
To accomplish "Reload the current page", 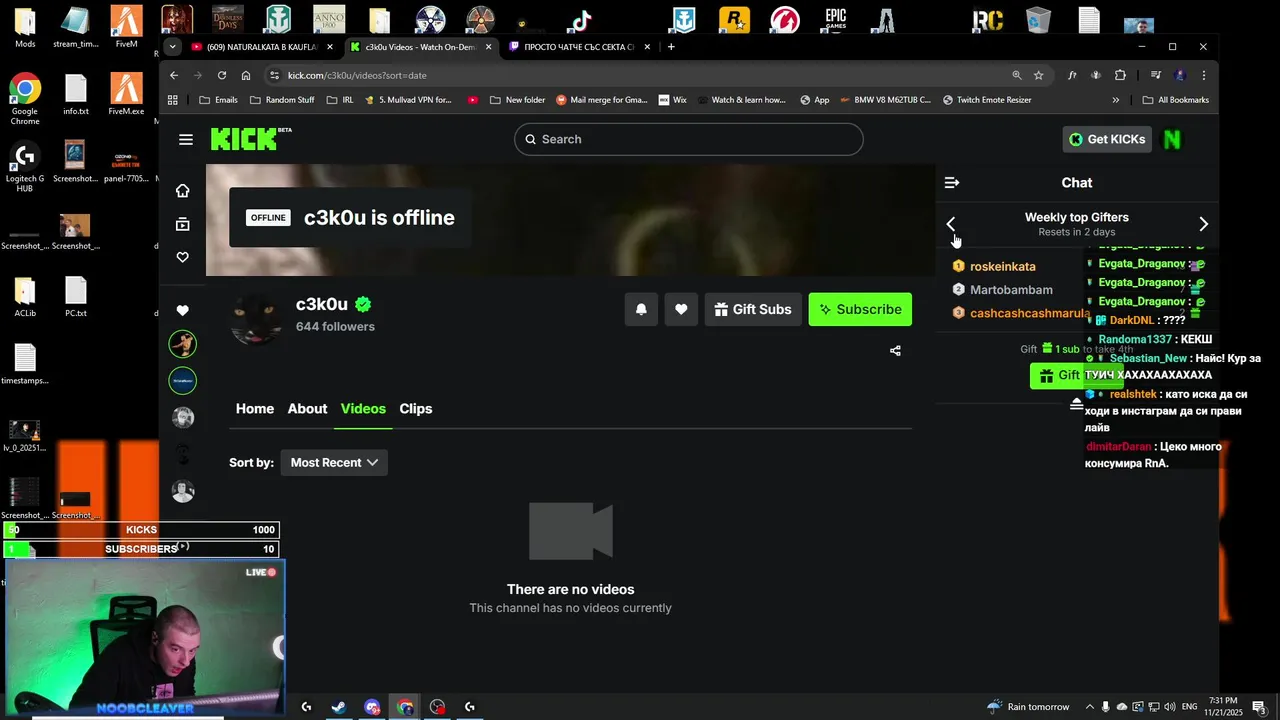I will 222,75.
